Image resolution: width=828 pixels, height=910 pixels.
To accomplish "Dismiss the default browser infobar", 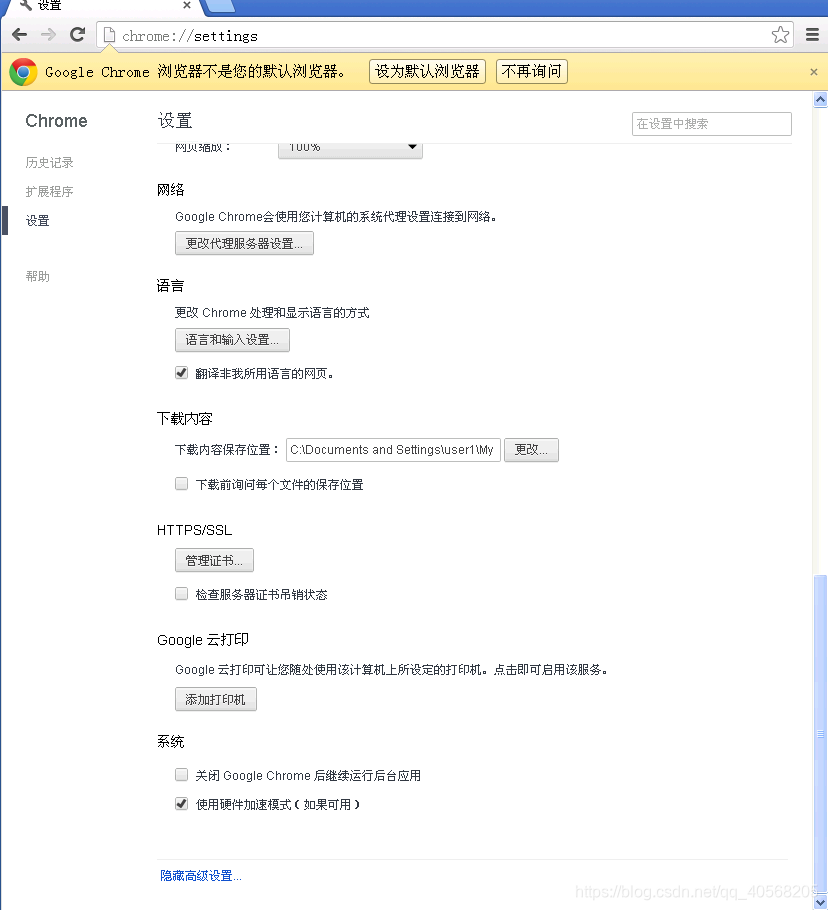I will click(813, 72).
